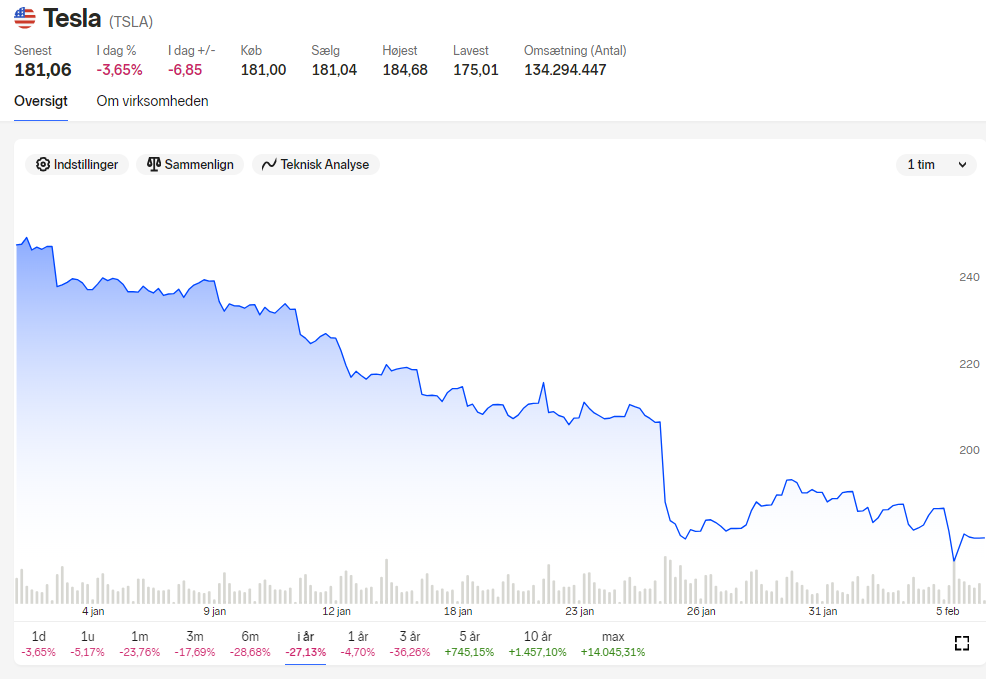
Task: Click the Lavest value 175,01
Action: (476, 70)
